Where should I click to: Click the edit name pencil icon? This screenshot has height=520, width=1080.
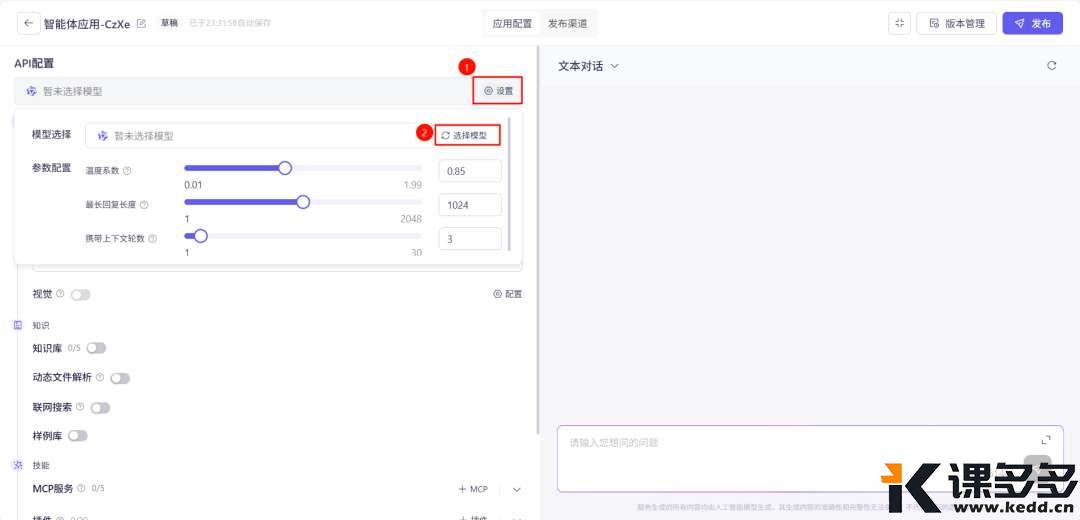[141, 23]
